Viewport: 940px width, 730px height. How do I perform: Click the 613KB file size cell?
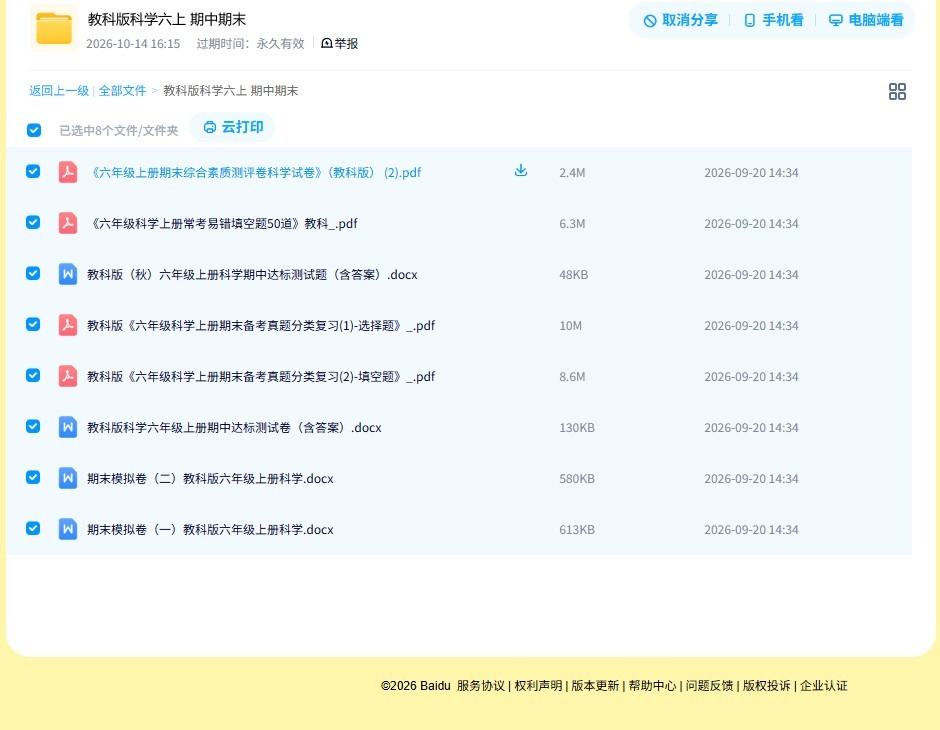click(577, 529)
